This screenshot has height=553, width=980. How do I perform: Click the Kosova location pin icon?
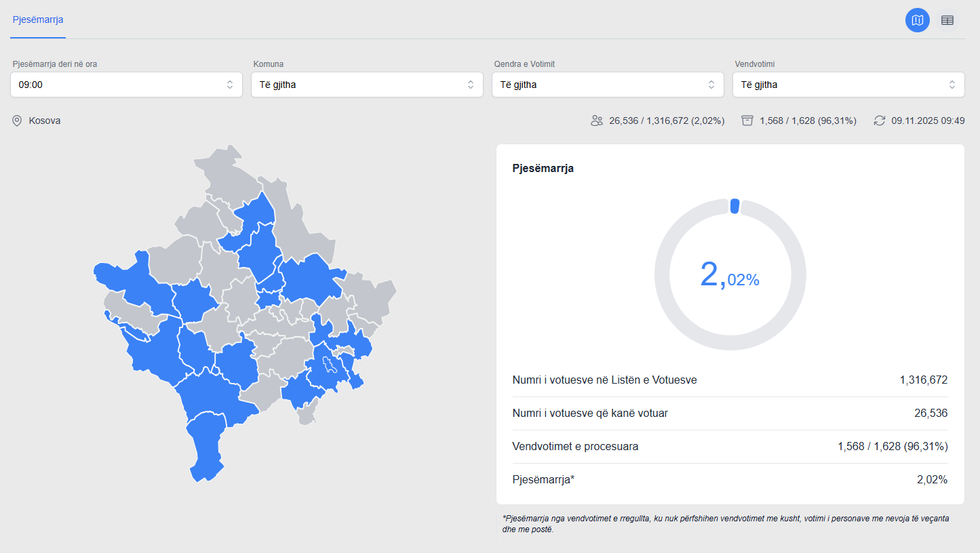pos(17,121)
